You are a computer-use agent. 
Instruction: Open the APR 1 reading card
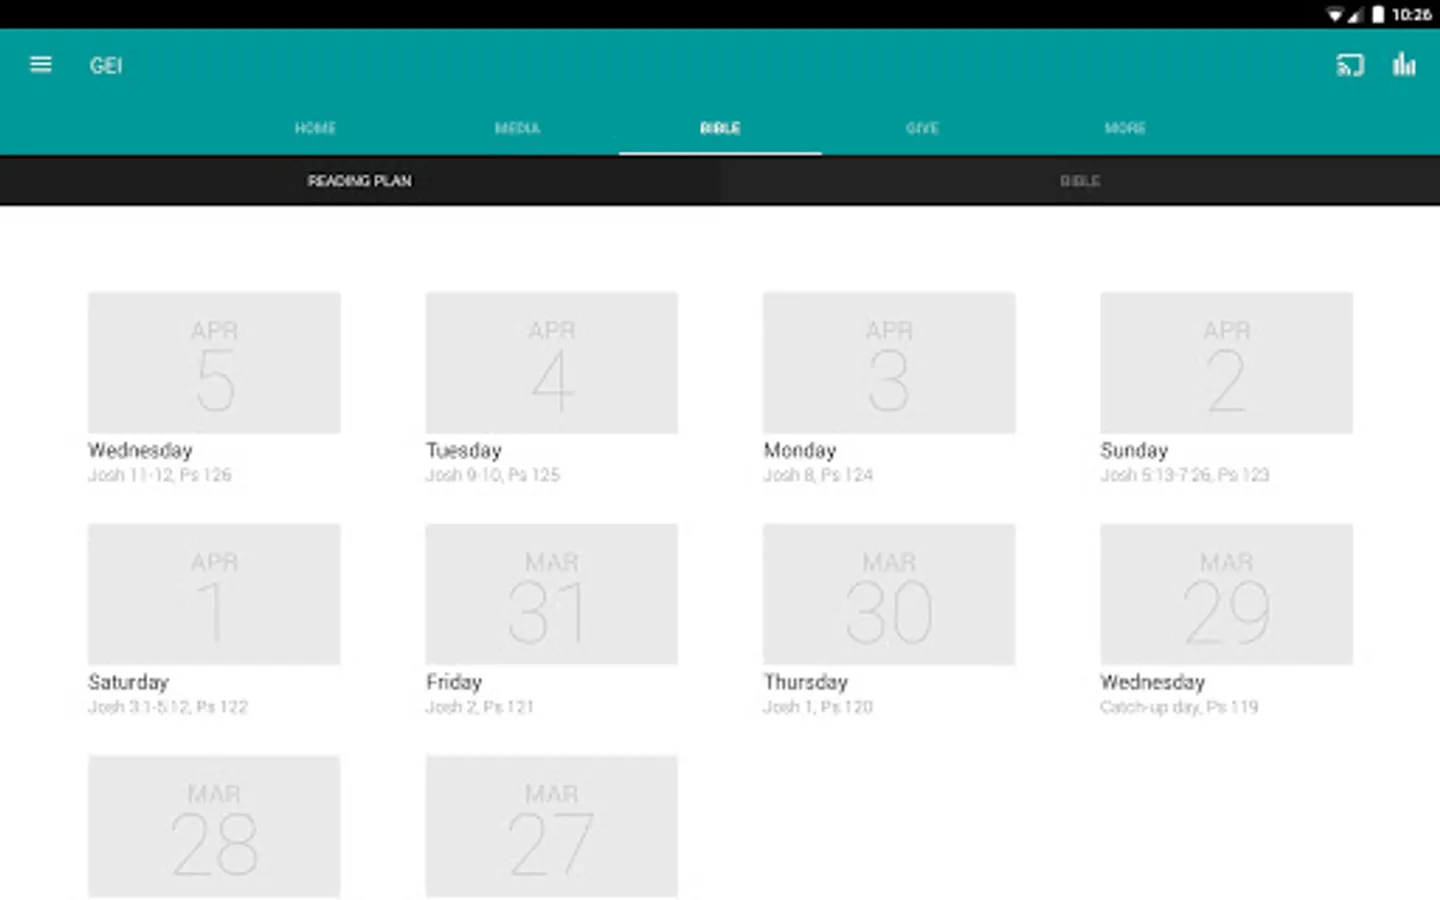(214, 595)
